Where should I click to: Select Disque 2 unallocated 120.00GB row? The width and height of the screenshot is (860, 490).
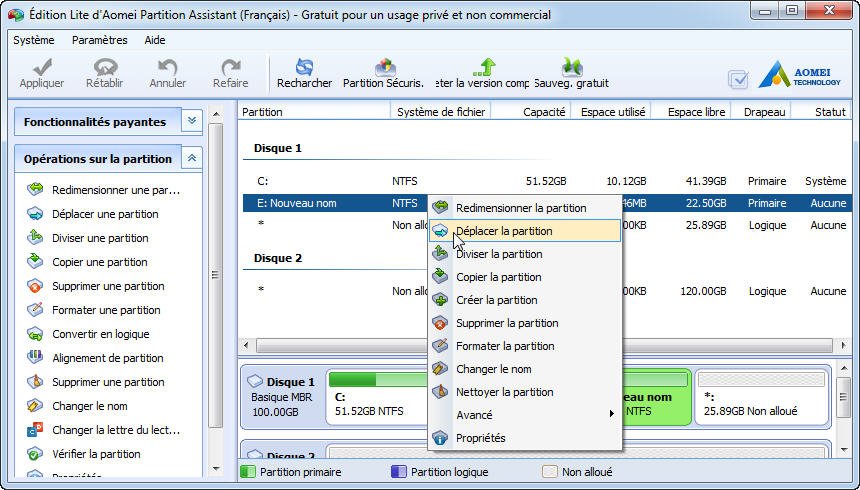(547, 291)
